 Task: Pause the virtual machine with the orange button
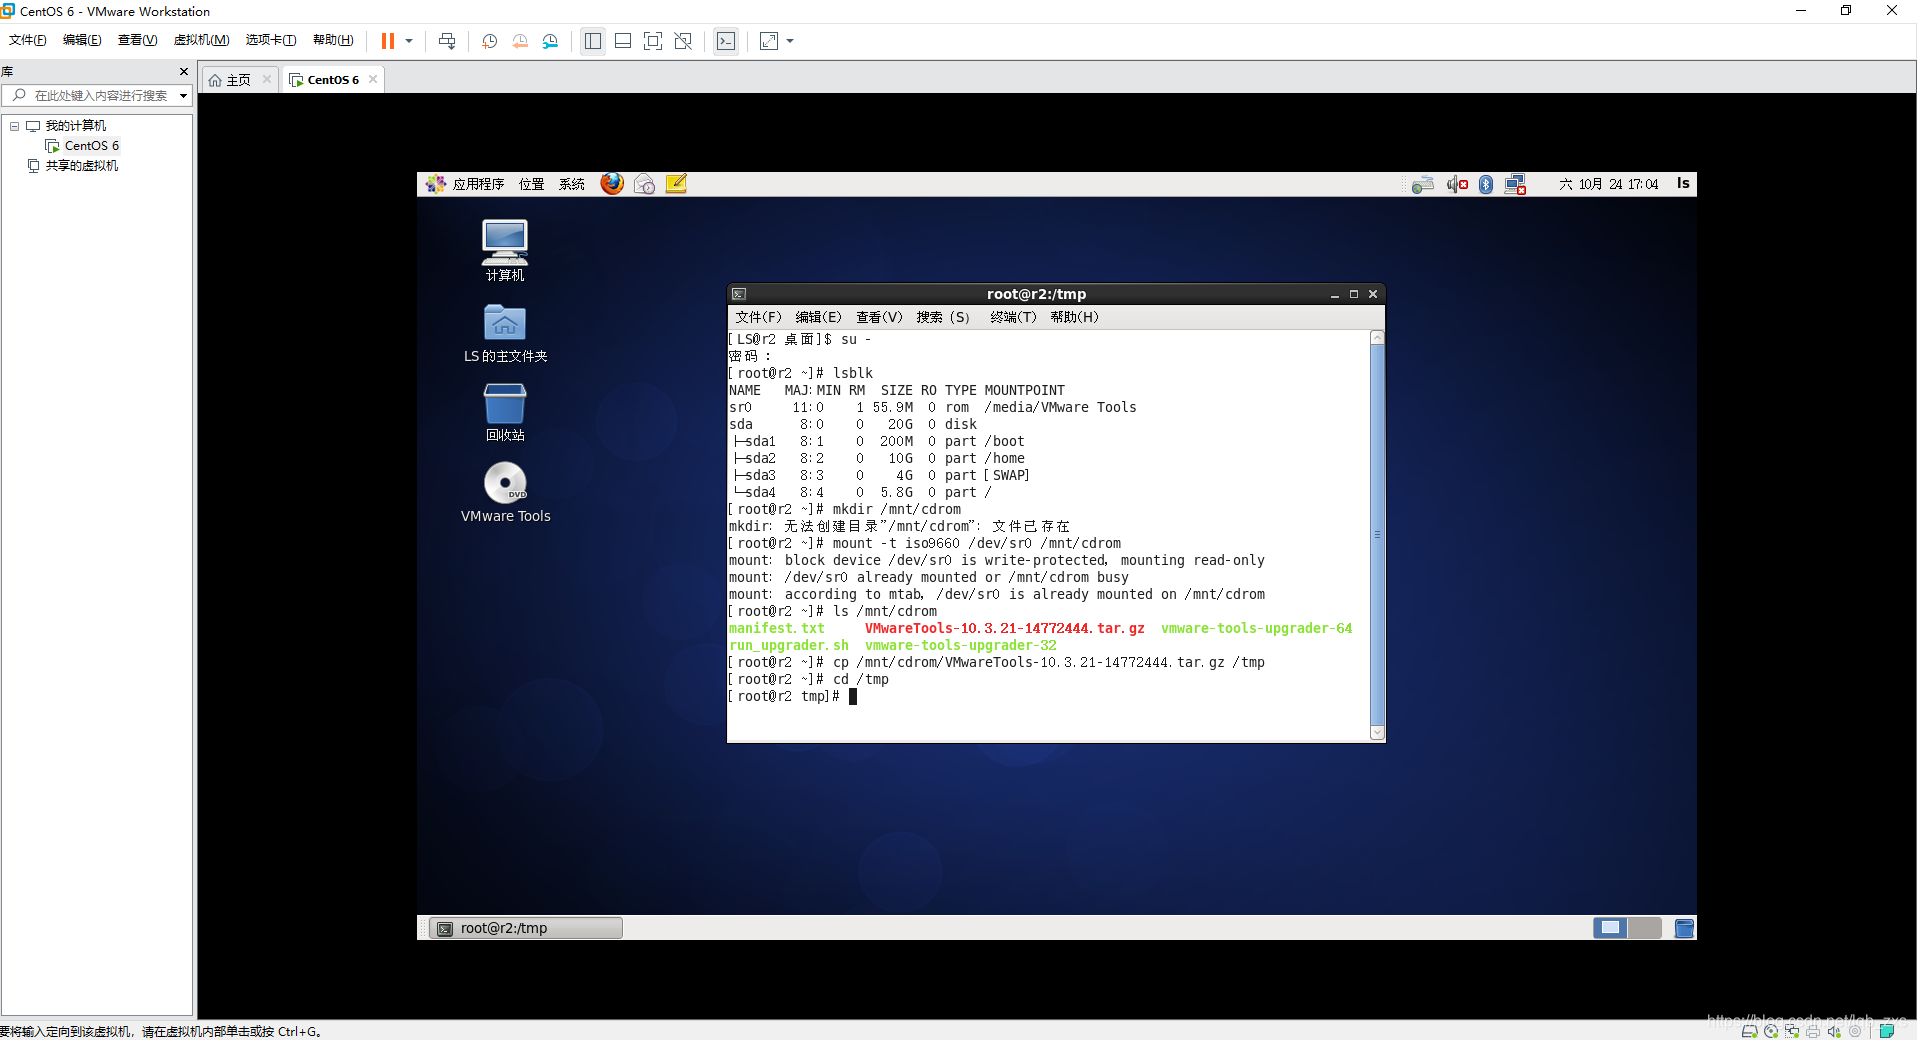point(388,41)
